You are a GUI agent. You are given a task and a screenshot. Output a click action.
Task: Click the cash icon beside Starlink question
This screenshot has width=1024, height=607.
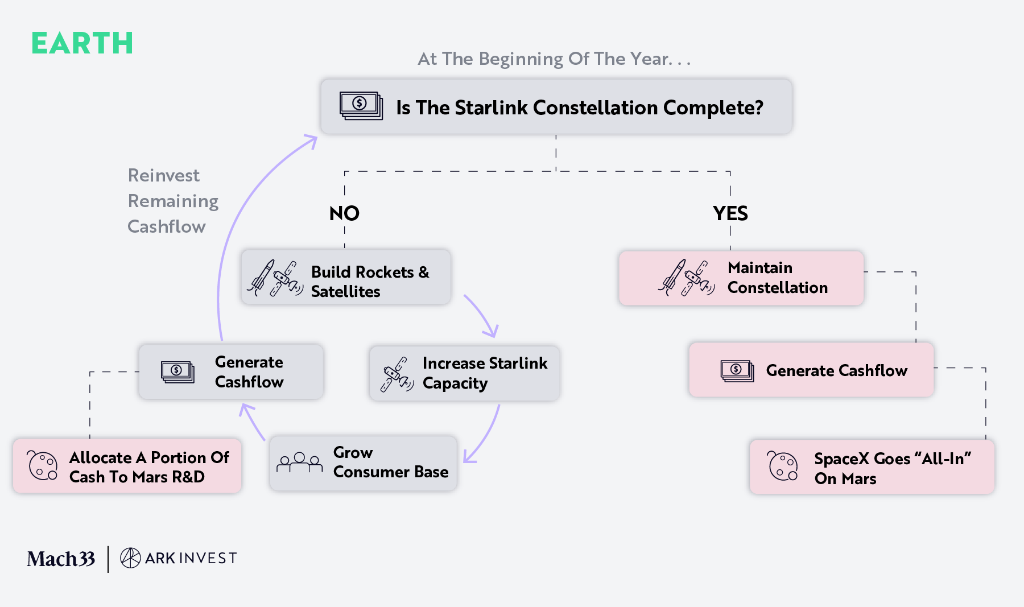click(359, 107)
